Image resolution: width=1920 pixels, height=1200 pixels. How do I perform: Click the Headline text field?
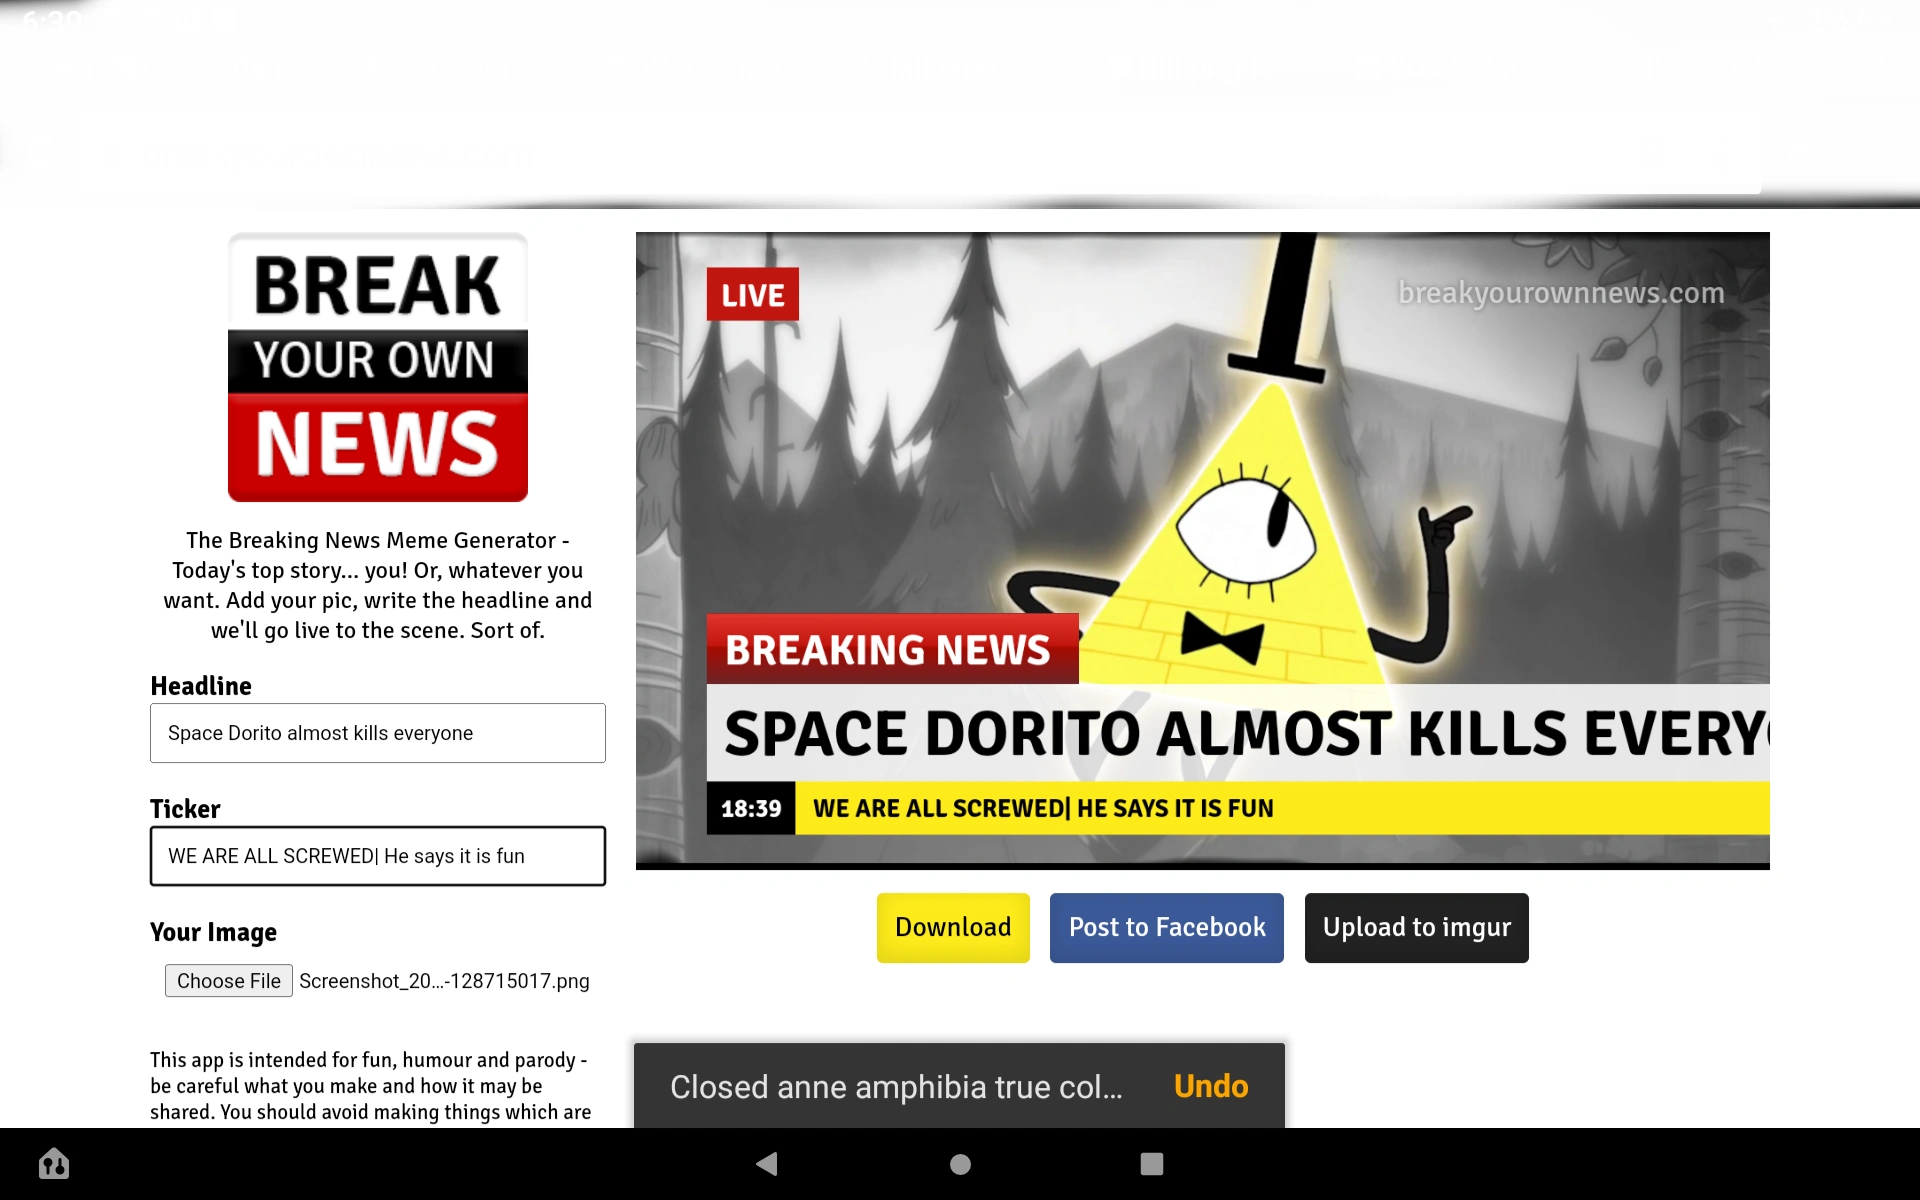[x=377, y=732]
